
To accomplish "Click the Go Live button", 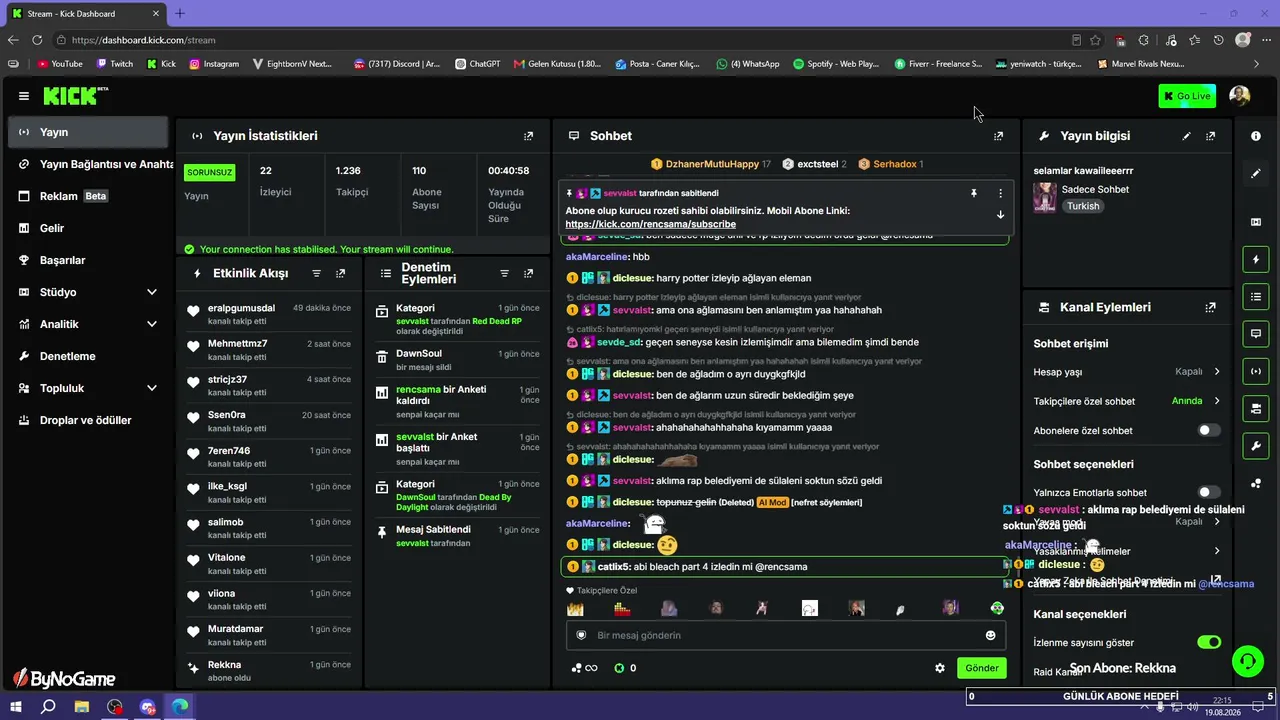I will tap(1187, 96).
